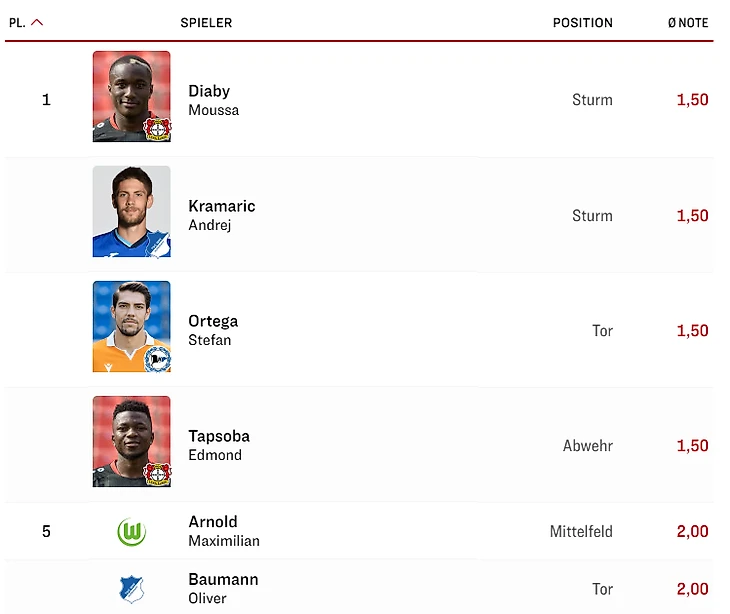
Task: Sort table by POSITION column header
Action: [x=582, y=22]
